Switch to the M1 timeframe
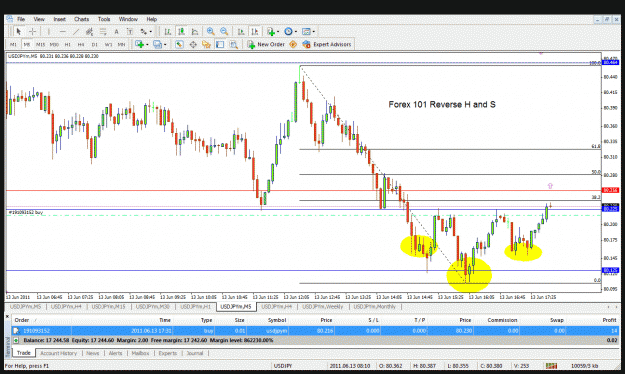 pos(13,45)
